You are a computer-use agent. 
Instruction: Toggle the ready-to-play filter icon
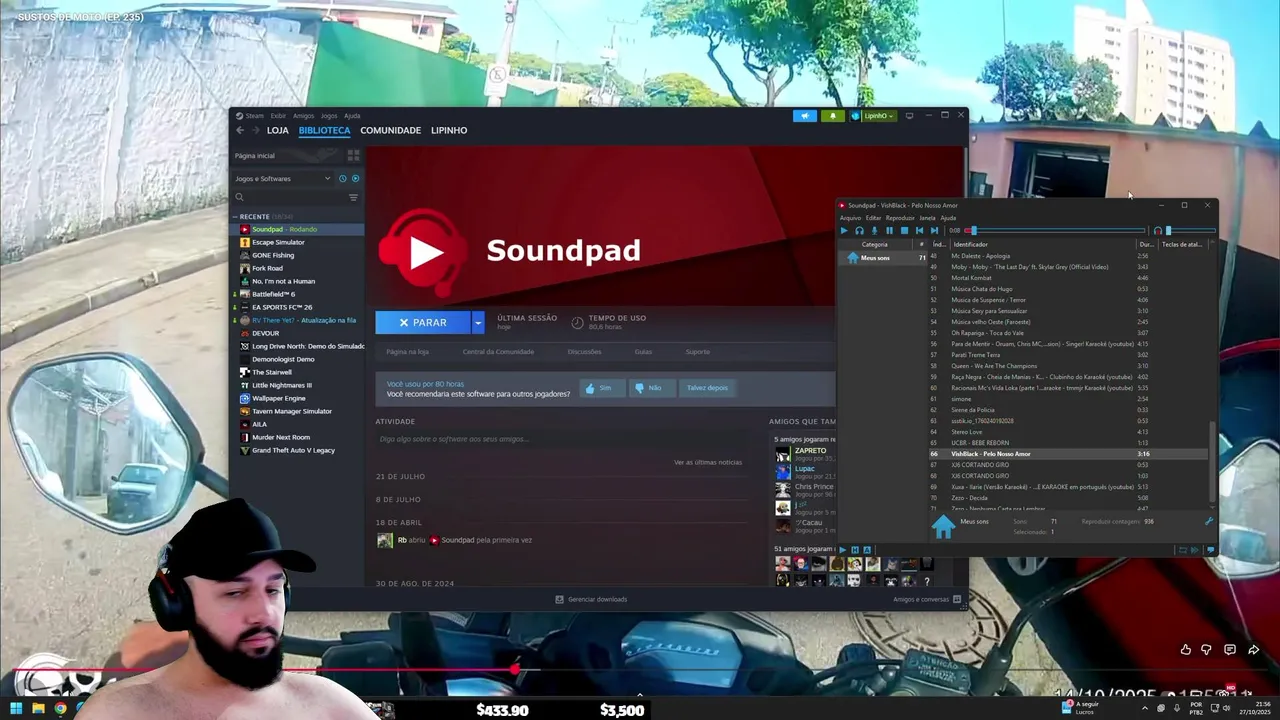(x=355, y=178)
